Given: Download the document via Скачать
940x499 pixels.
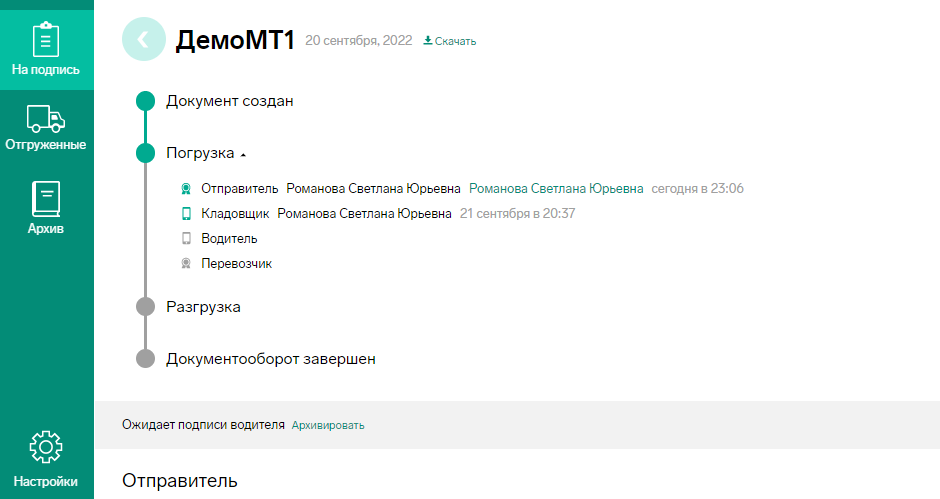Looking at the screenshot, I should tap(450, 41).
